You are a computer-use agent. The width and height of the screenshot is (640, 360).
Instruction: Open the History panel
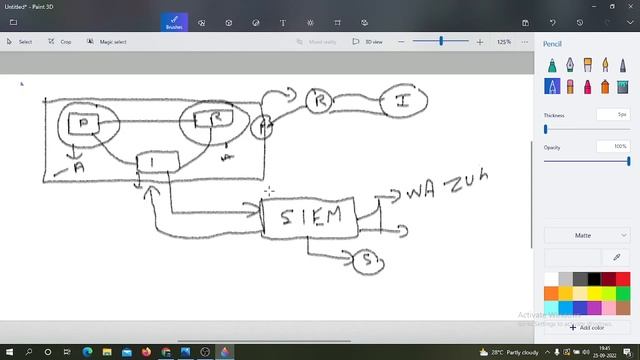coord(580,23)
